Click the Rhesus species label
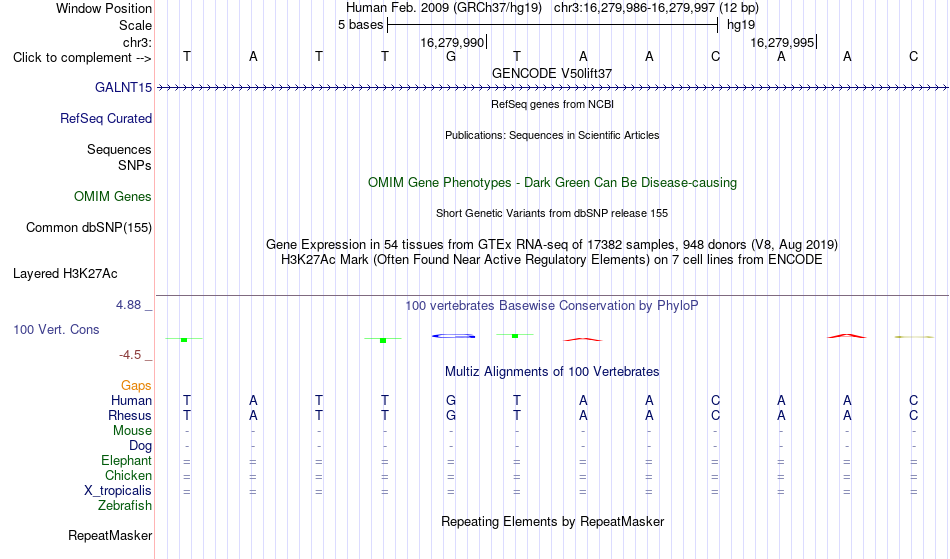The image size is (950, 559). coord(130,415)
